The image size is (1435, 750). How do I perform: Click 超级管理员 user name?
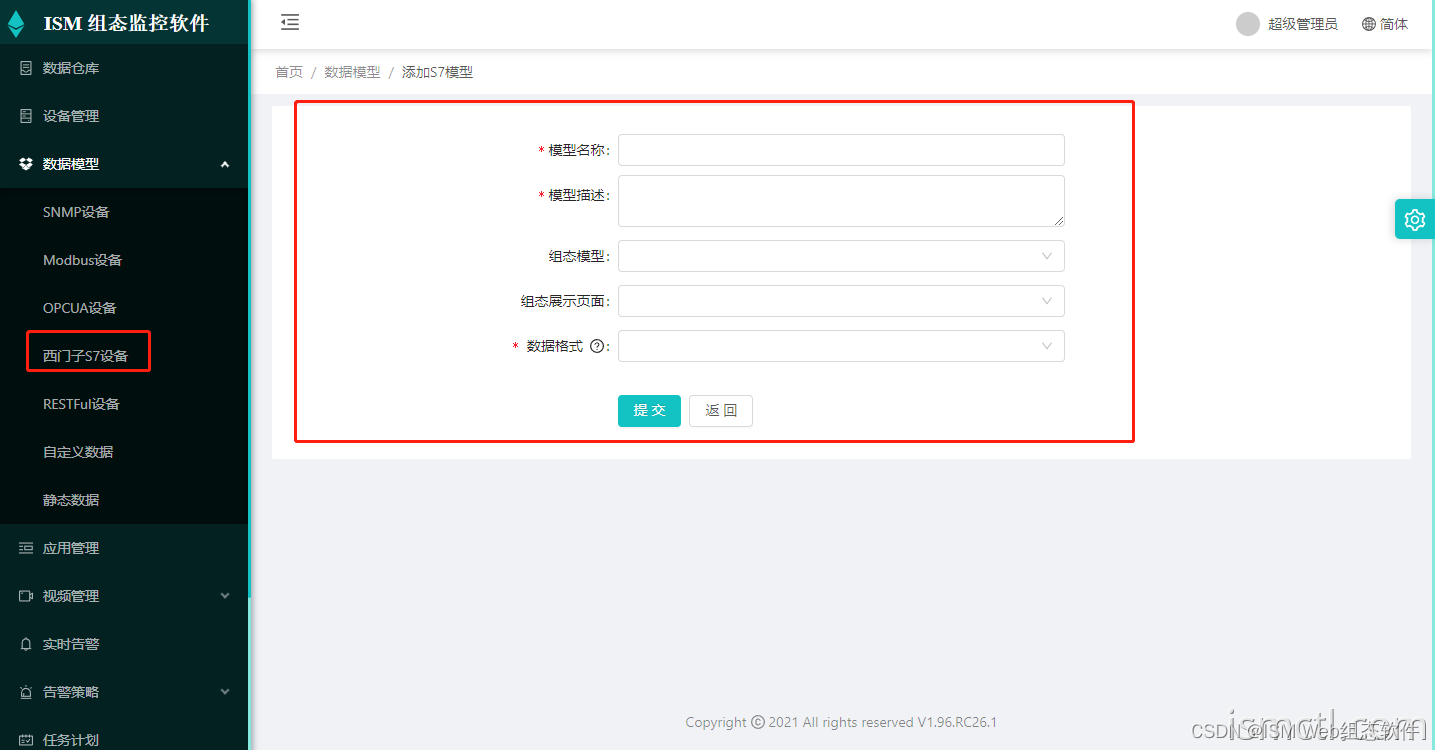1303,24
